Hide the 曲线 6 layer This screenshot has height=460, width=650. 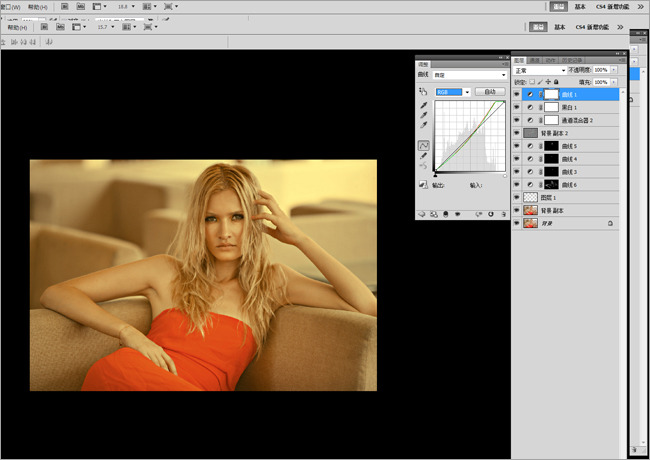(517, 184)
